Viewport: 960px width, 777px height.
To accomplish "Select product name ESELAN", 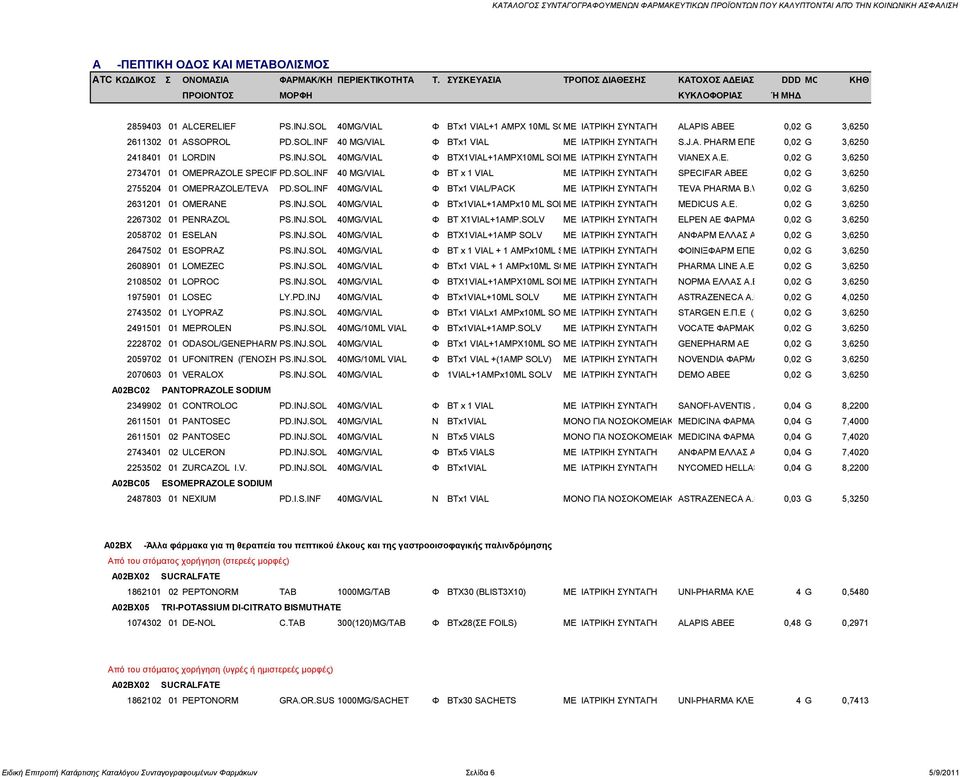I will pyautogui.click(x=200, y=235).
